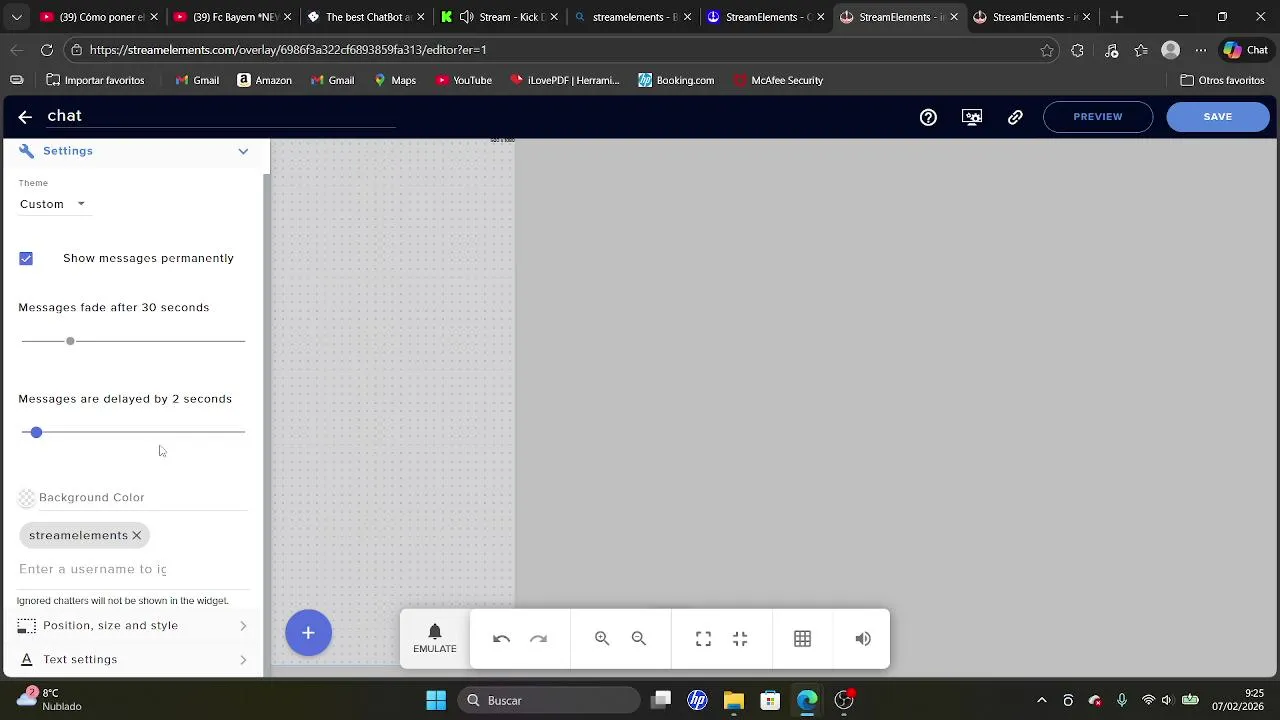This screenshot has height=720, width=1280.
Task: Click the messages delay slider handle
Action: pyautogui.click(x=36, y=432)
